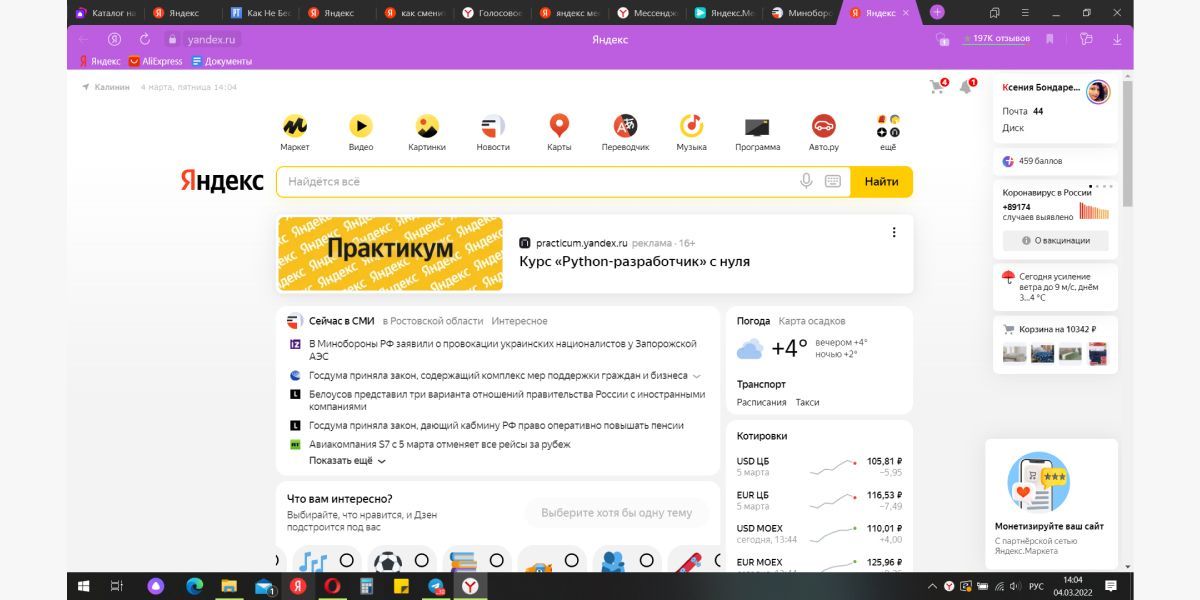Open Корзина на 10342 ₽ widget
The height and width of the screenshot is (600, 1200).
click(1055, 345)
